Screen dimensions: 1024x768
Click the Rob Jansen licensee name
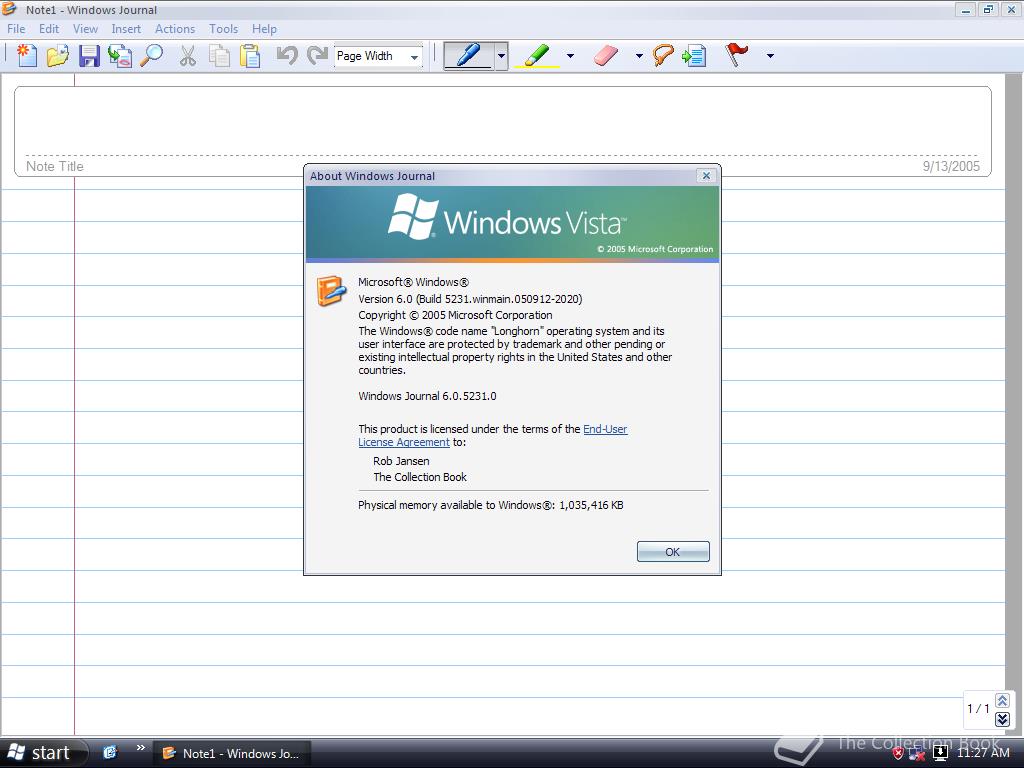tap(401, 460)
